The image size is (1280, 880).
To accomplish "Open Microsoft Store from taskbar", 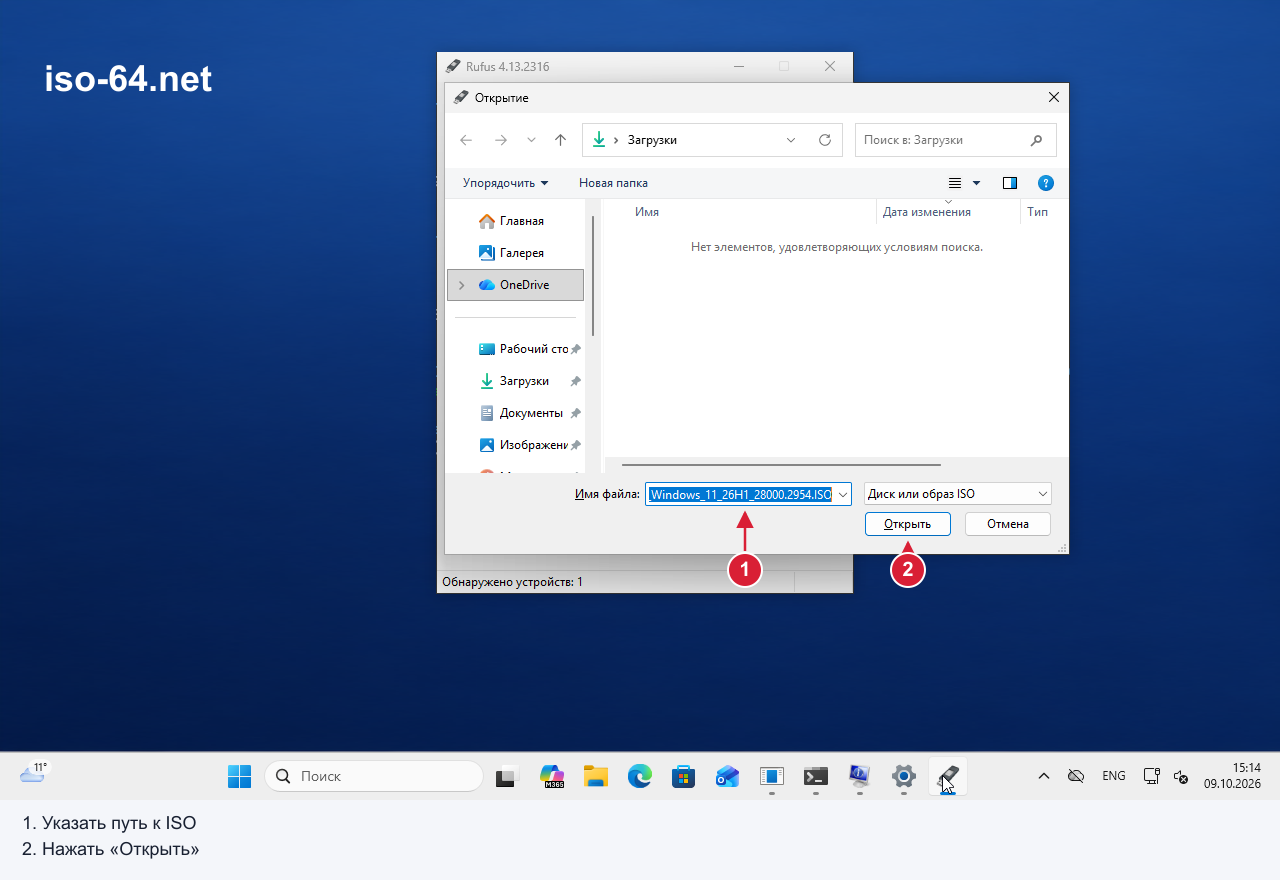I will [x=684, y=776].
